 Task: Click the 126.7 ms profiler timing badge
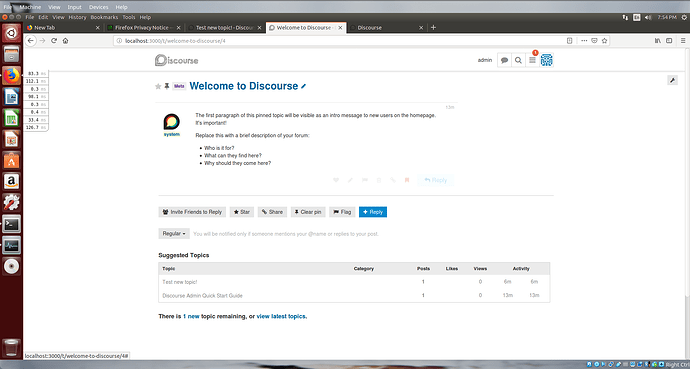(x=37, y=127)
